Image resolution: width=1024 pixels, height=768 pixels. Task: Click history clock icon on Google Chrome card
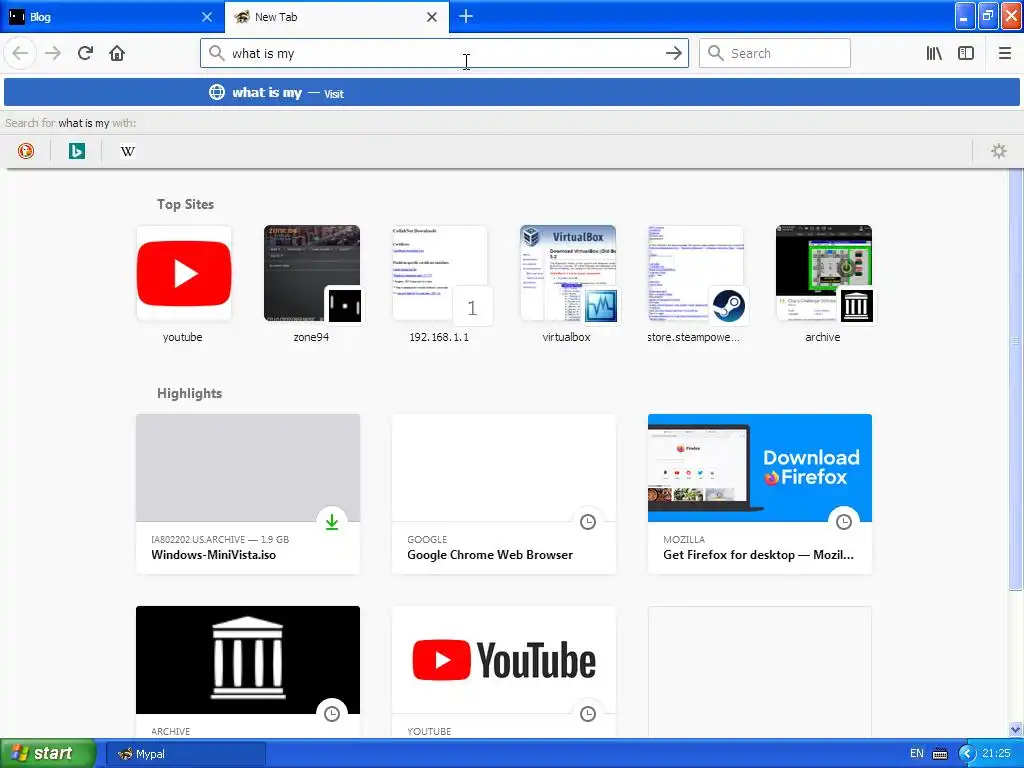(x=588, y=522)
